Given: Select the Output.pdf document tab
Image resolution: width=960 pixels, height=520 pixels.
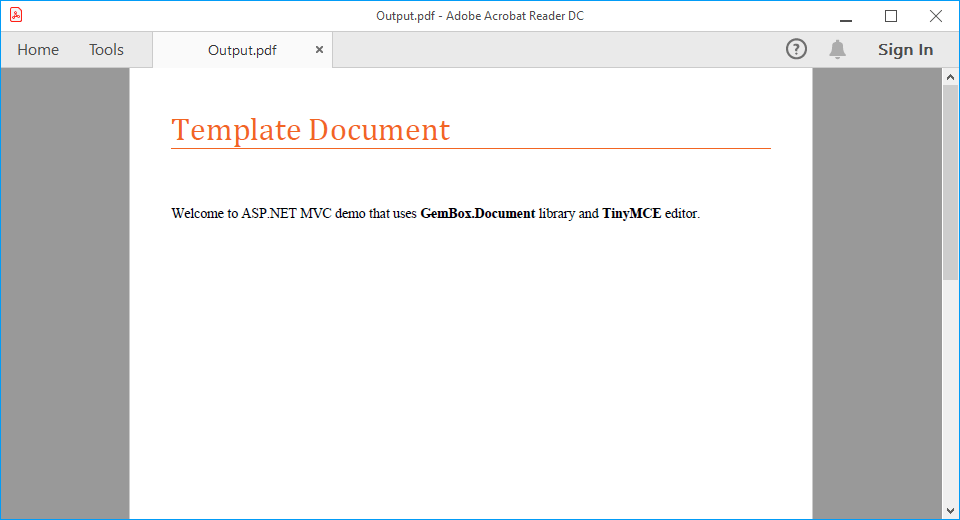Looking at the screenshot, I should point(242,50).
